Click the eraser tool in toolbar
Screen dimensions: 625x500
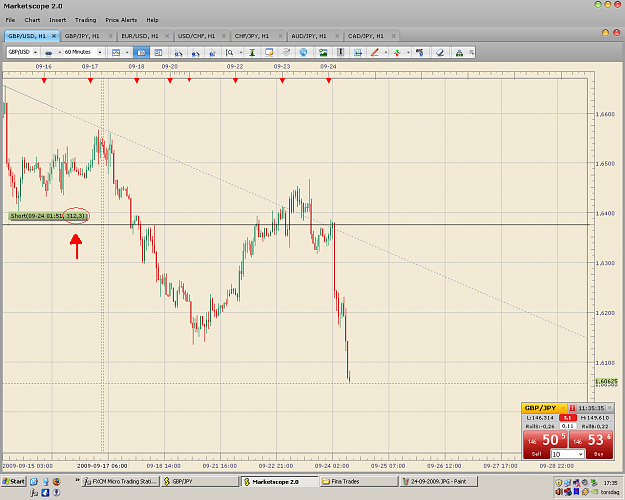pos(440,52)
